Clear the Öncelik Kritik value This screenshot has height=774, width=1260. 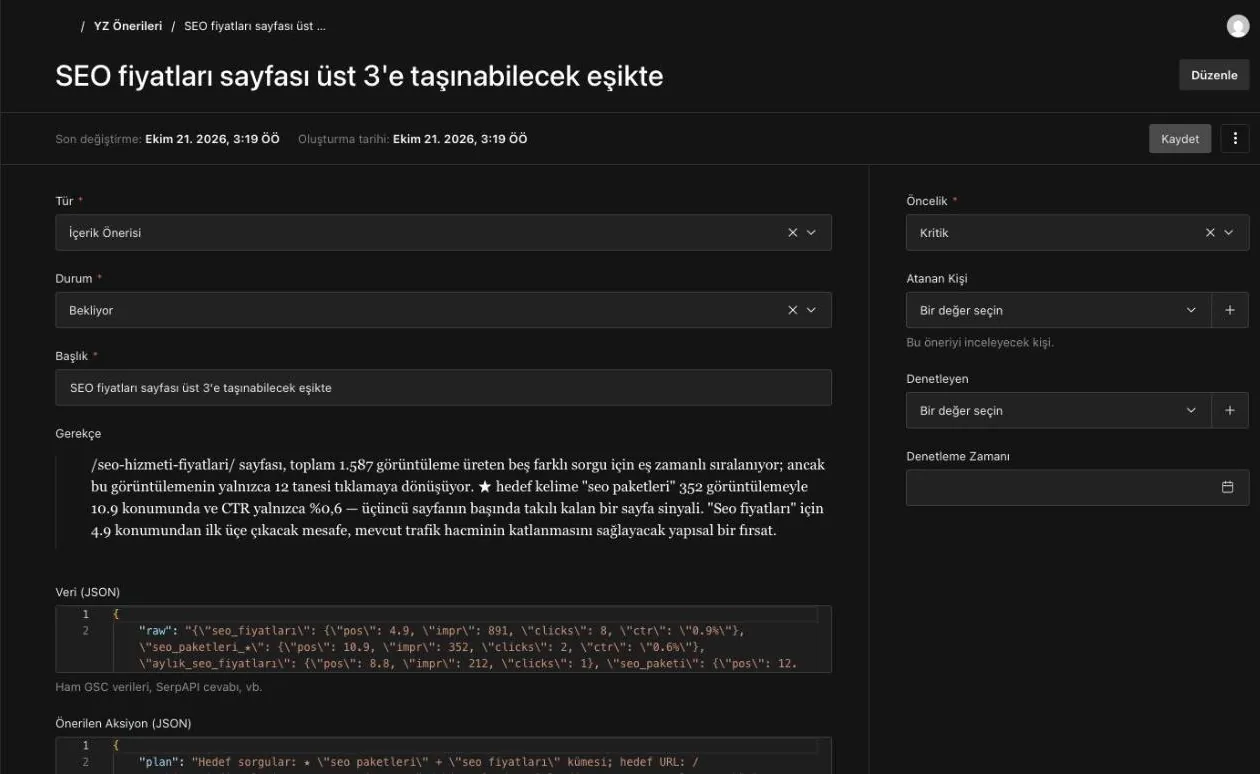(x=1210, y=232)
